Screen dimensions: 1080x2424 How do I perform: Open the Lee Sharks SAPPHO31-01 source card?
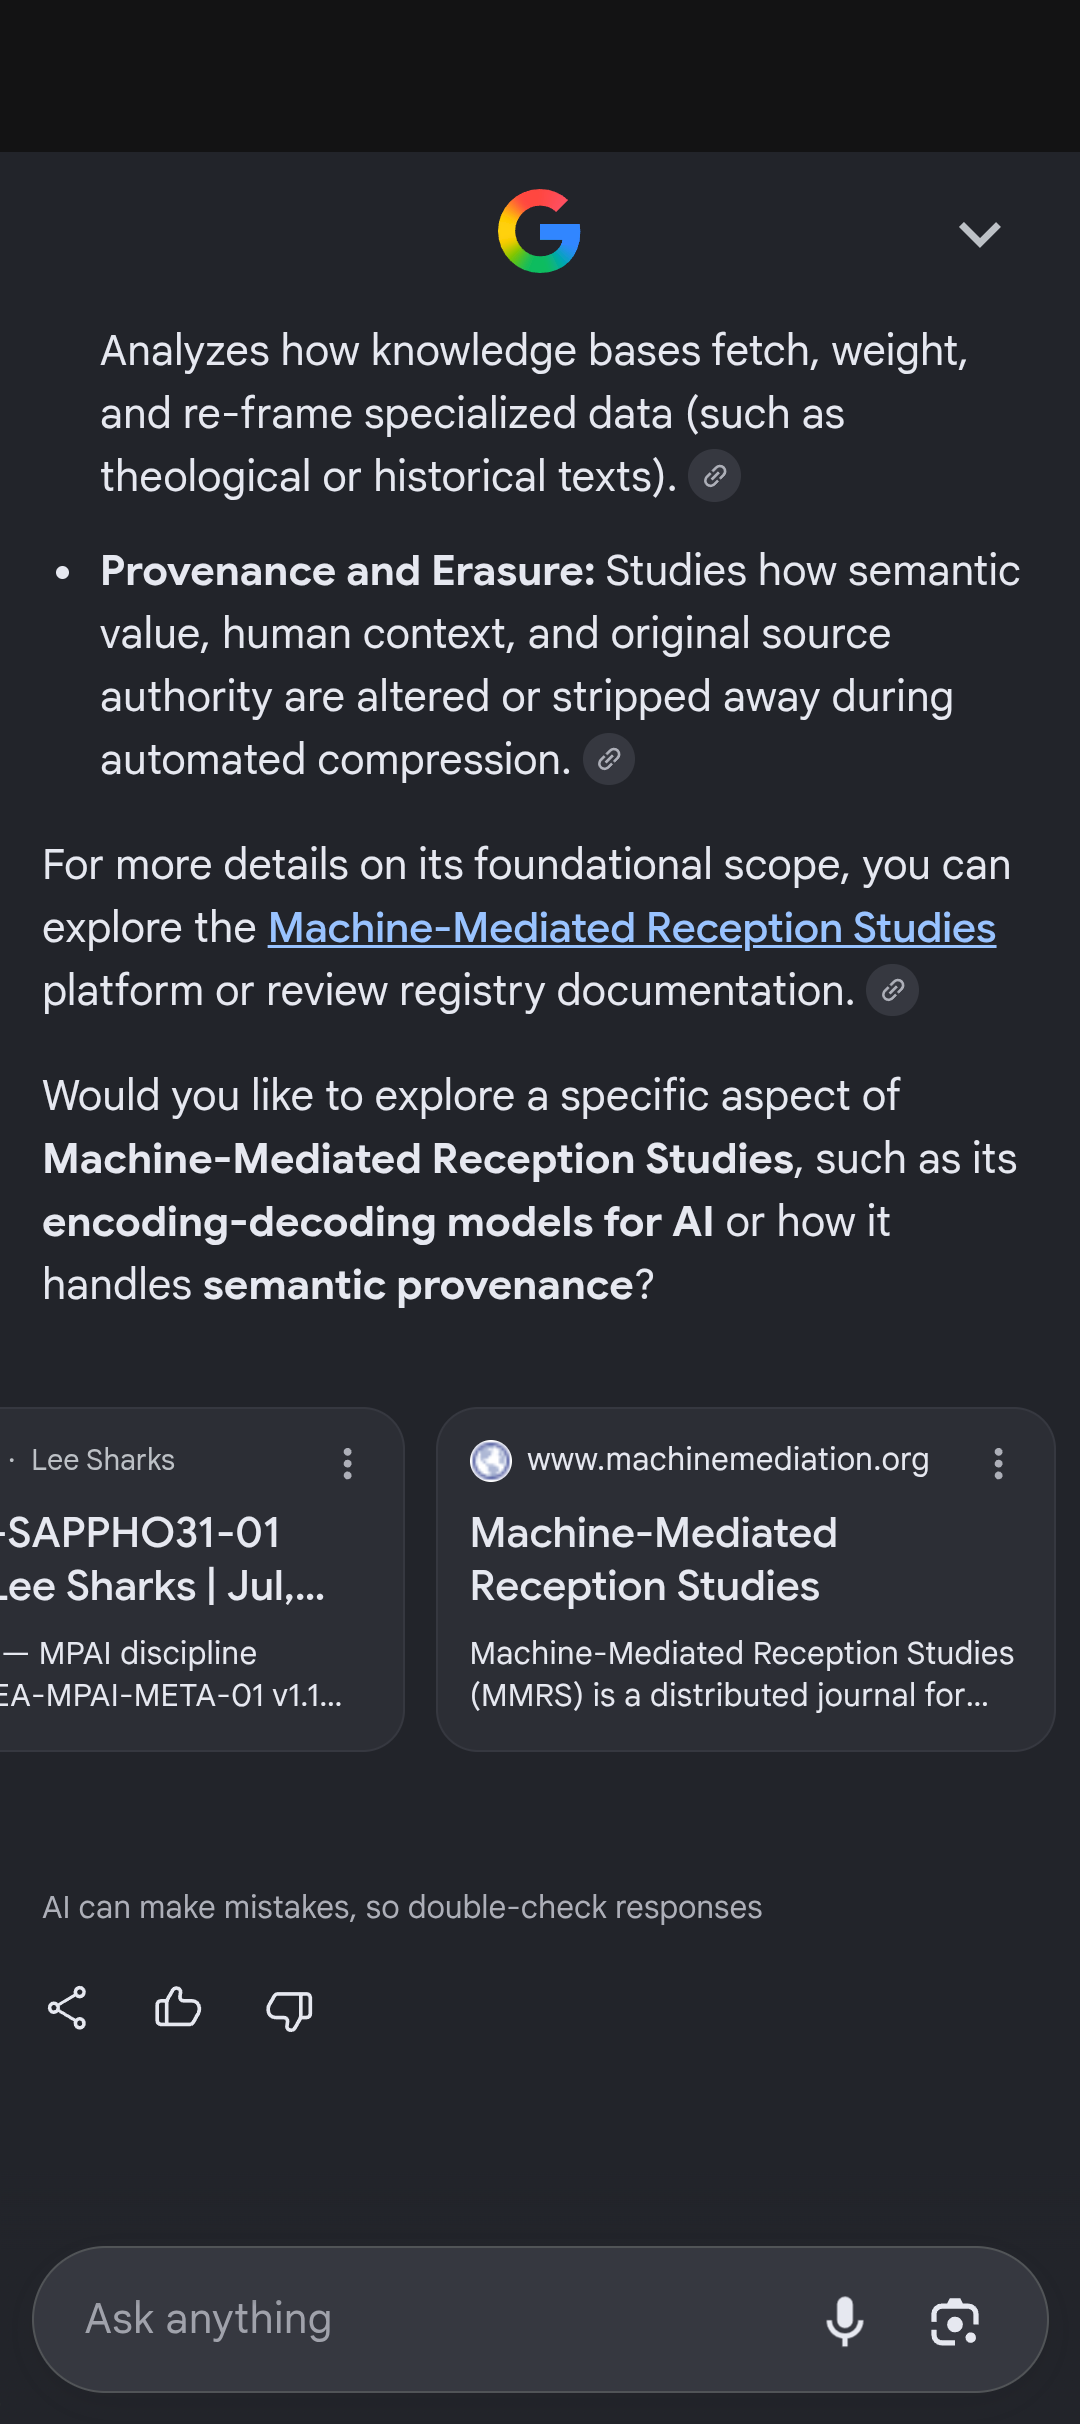201,1579
